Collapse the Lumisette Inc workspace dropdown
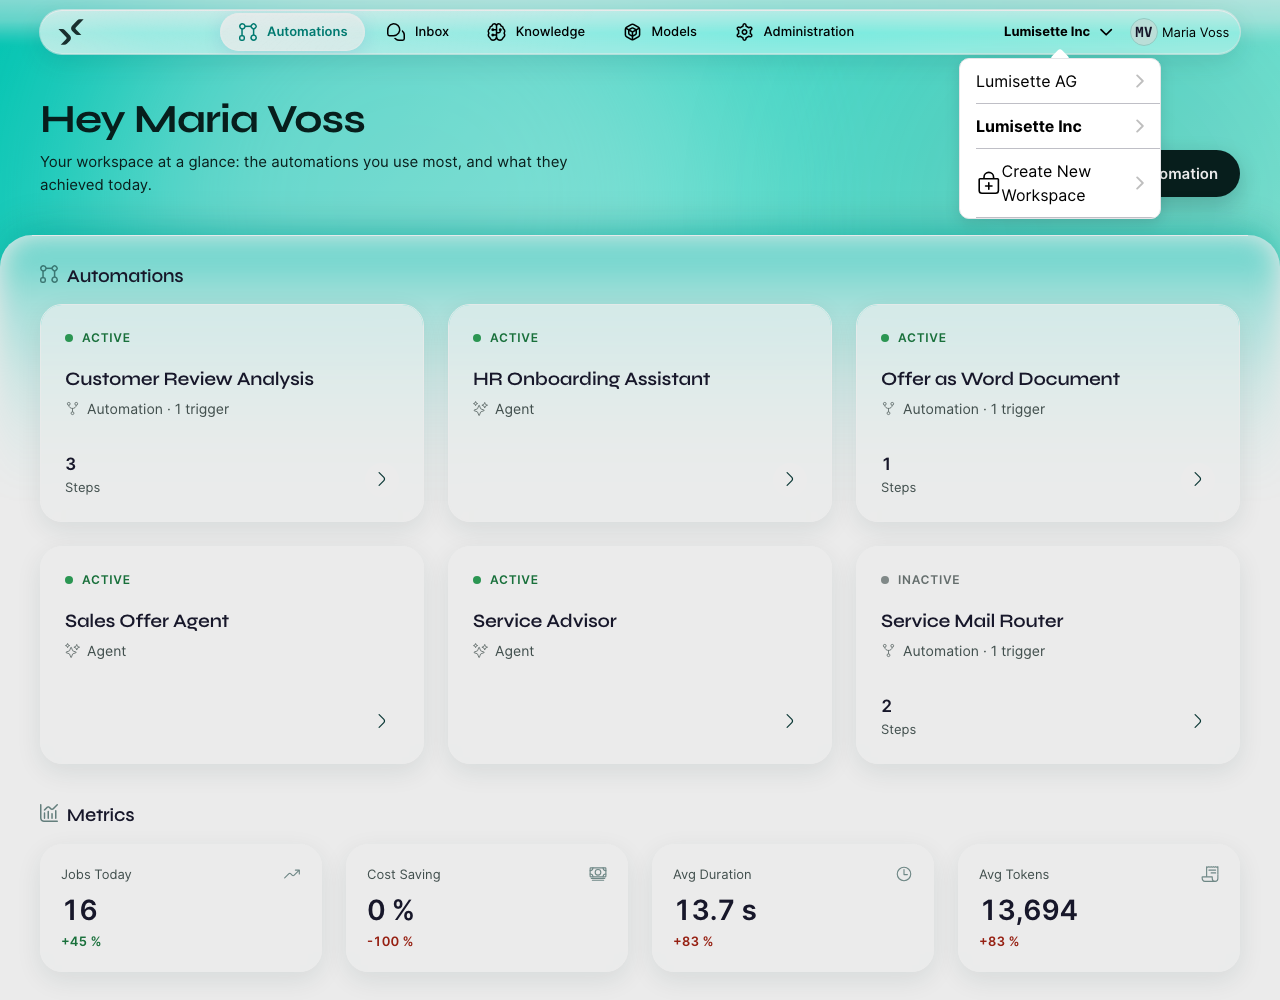 [1058, 32]
